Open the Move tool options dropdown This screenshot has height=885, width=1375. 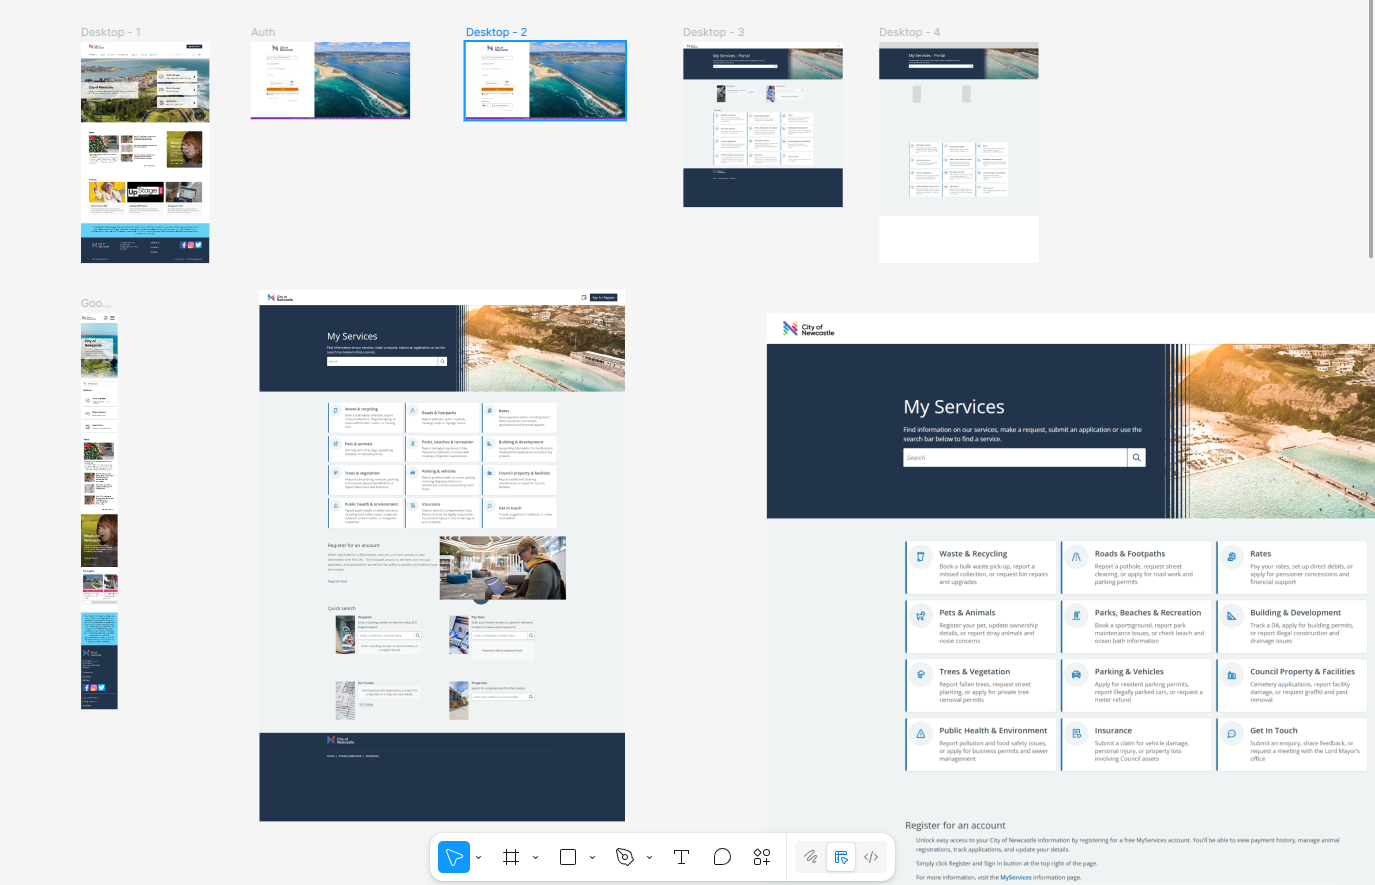tap(479, 857)
